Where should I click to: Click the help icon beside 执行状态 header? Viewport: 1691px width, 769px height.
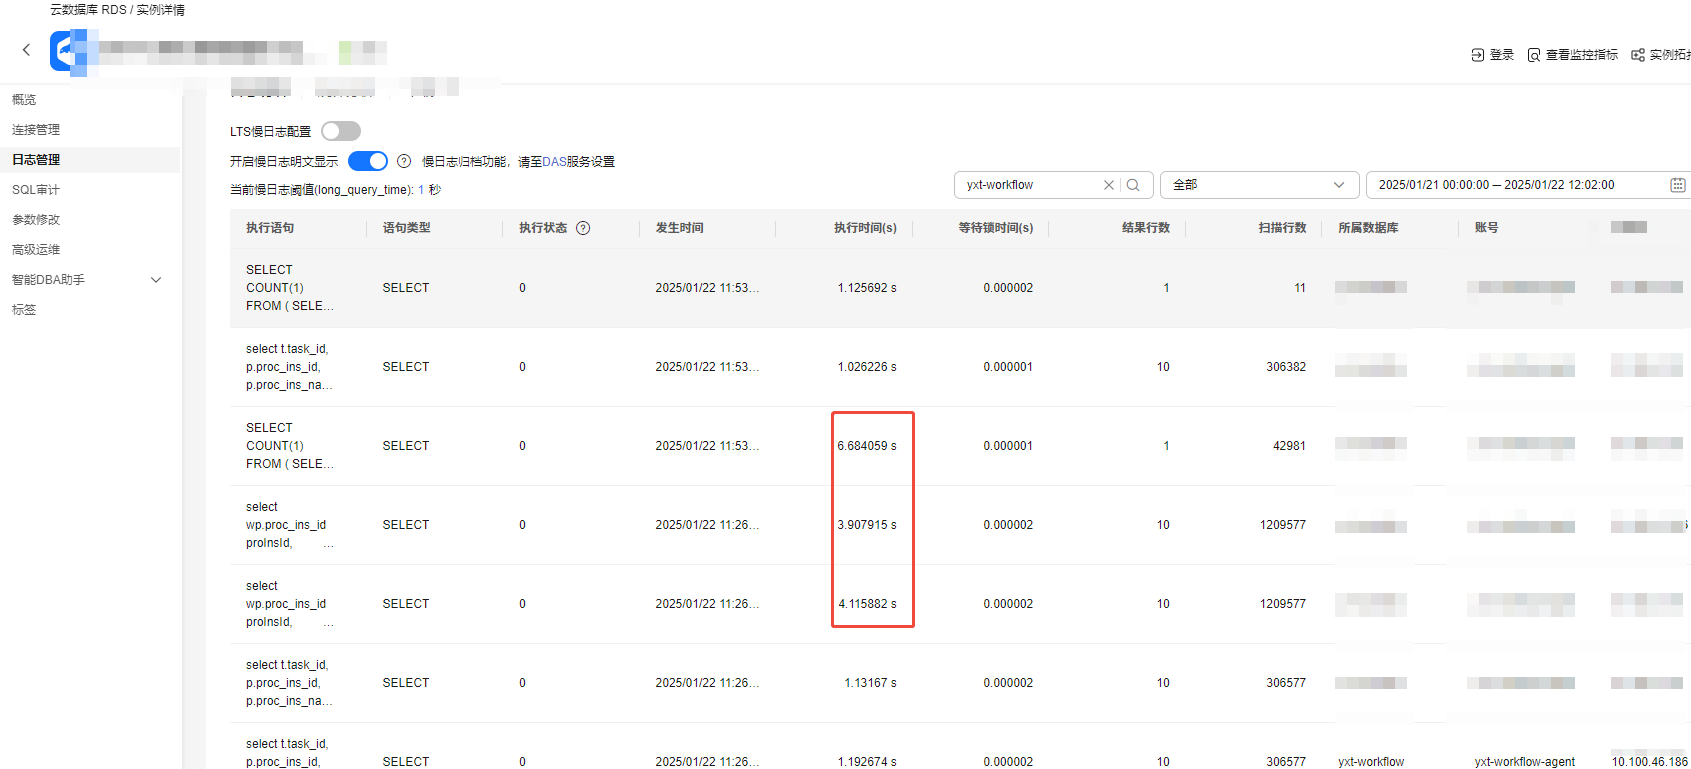coord(583,228)
